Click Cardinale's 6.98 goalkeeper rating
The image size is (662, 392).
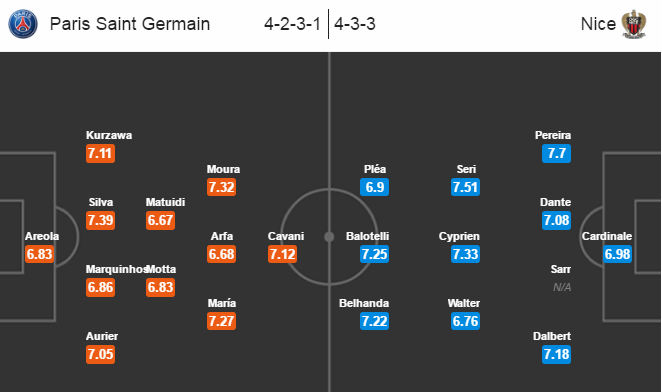617,254
